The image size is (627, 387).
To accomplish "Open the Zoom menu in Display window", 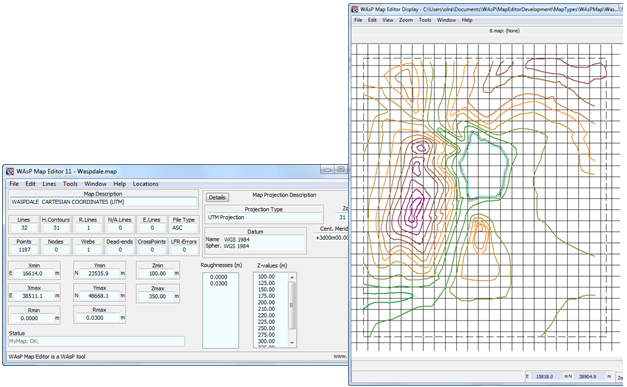I will 405,20.
